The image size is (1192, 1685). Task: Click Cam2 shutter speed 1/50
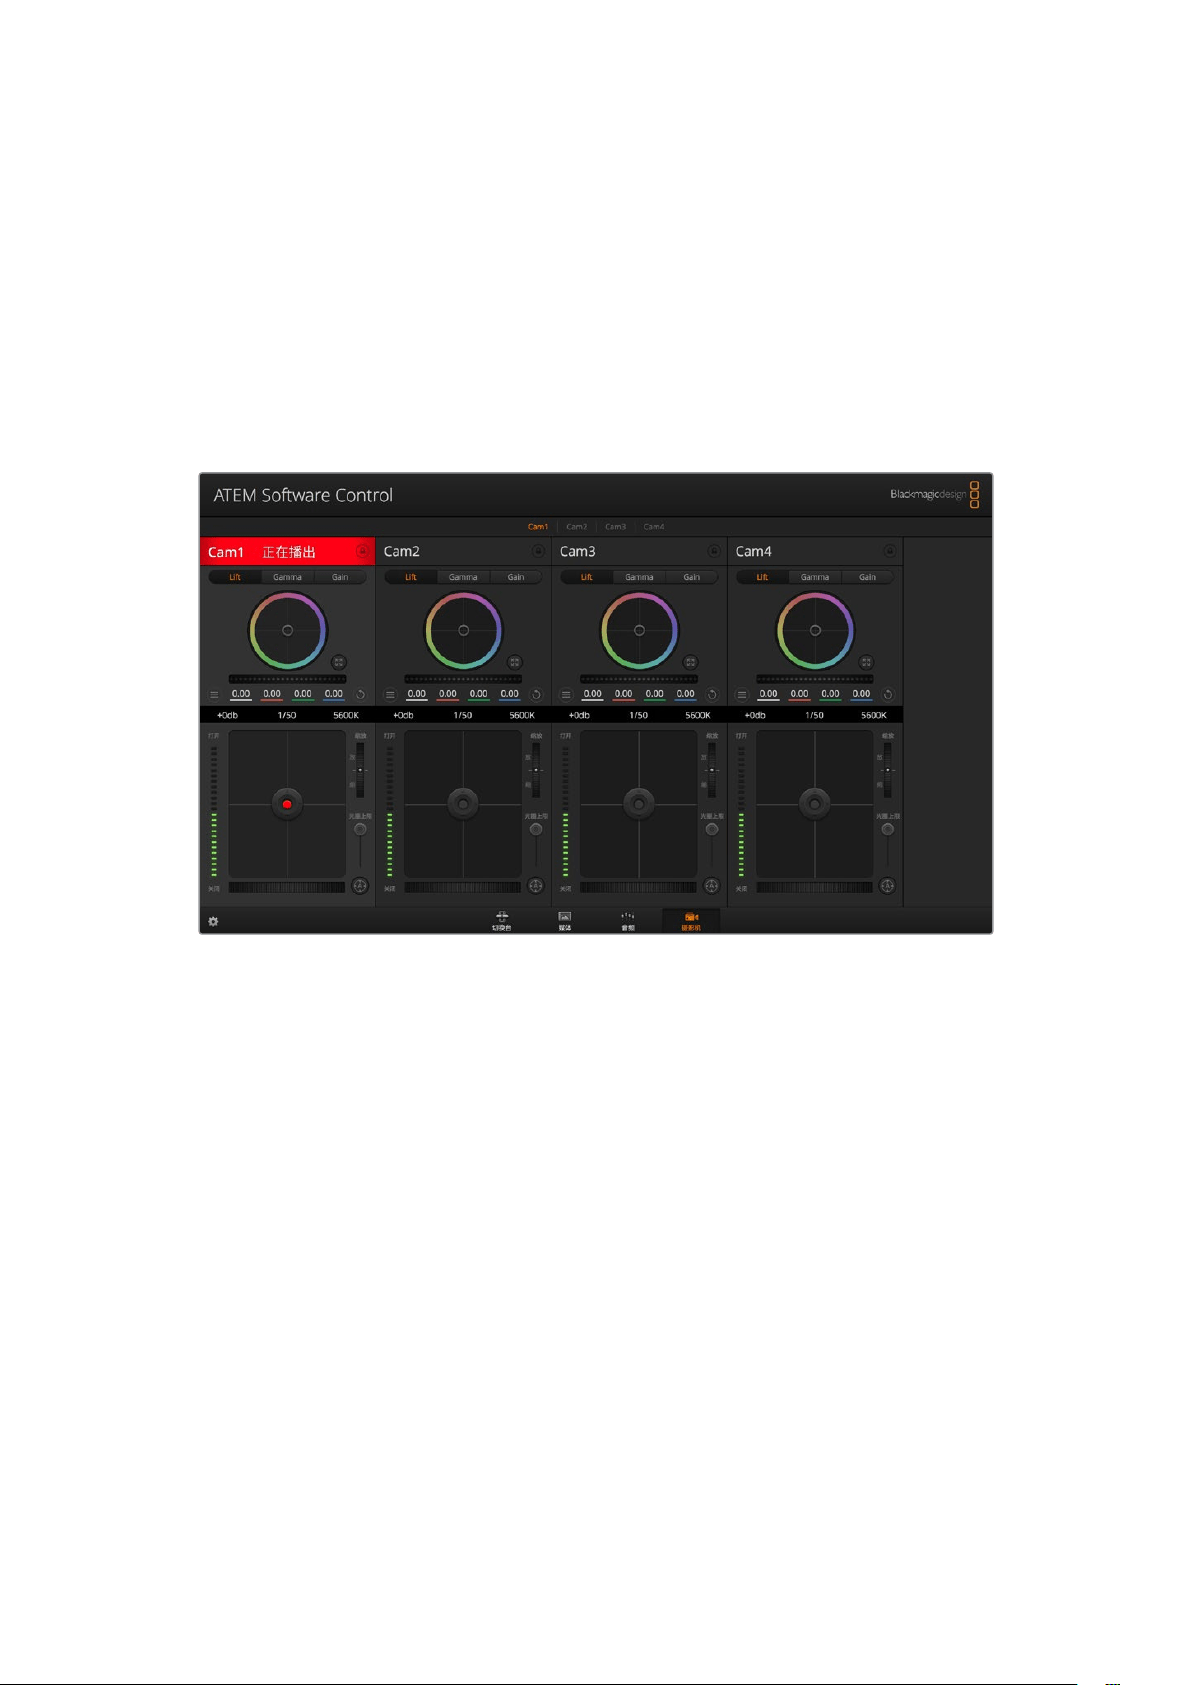click(463, 715)
